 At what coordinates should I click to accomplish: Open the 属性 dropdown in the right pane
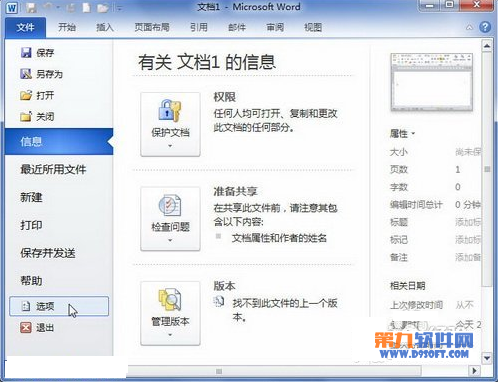[x=402, y=134]
